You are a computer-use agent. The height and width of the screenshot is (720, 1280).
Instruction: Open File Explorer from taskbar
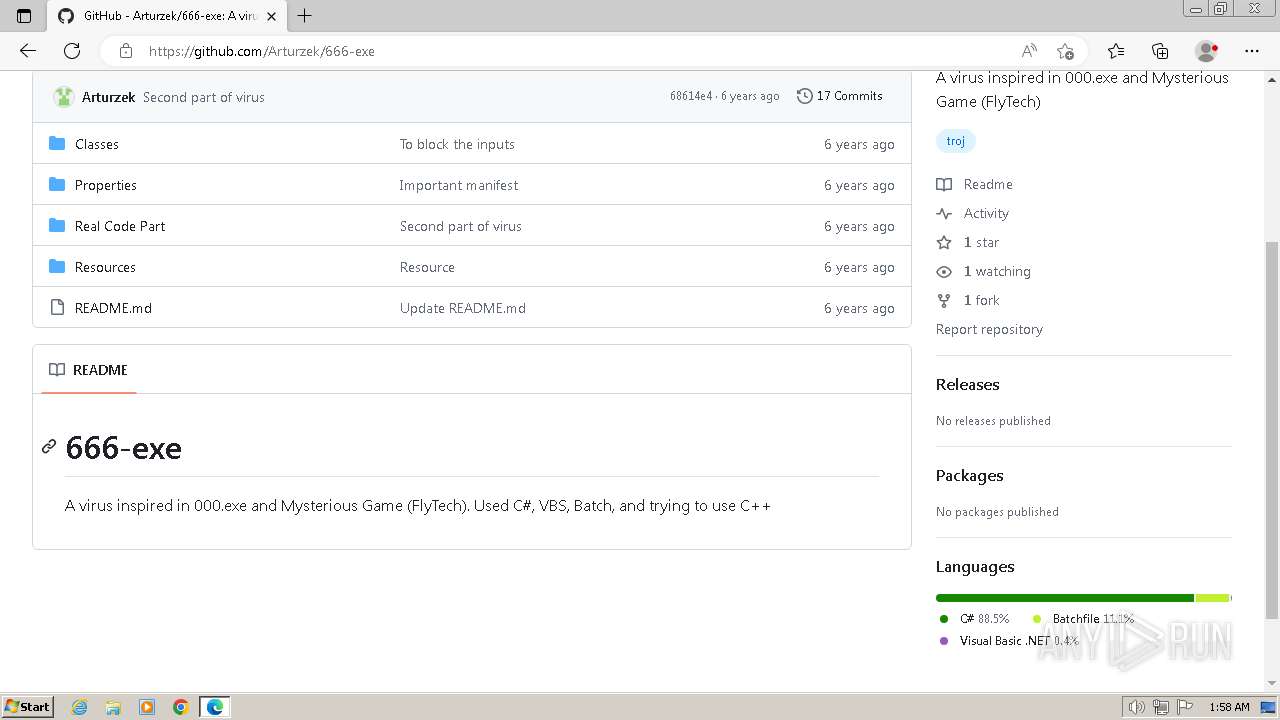113,707
